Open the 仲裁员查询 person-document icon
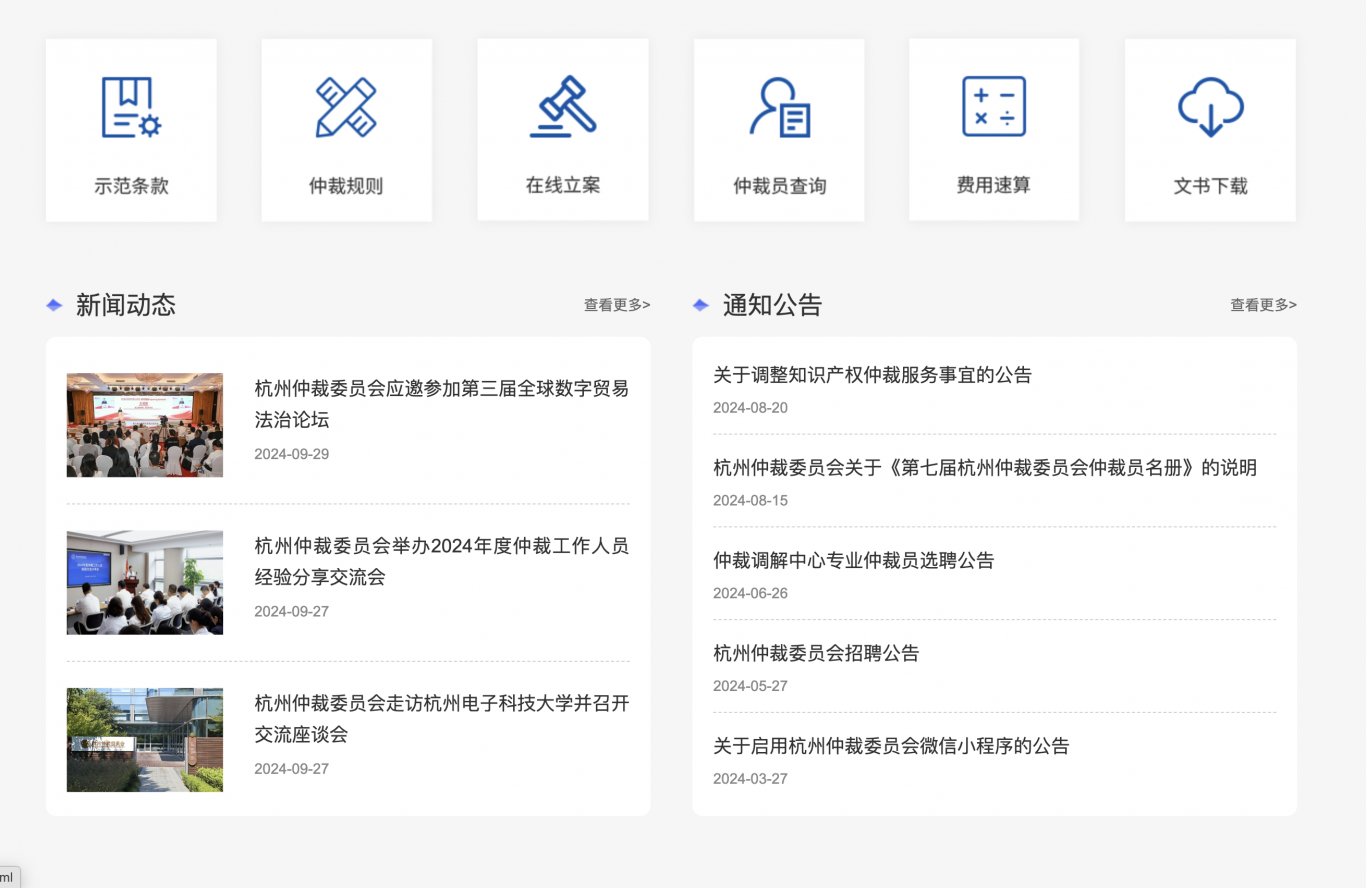The height and width of the screenshot is (888, 1366). [779, 107]
